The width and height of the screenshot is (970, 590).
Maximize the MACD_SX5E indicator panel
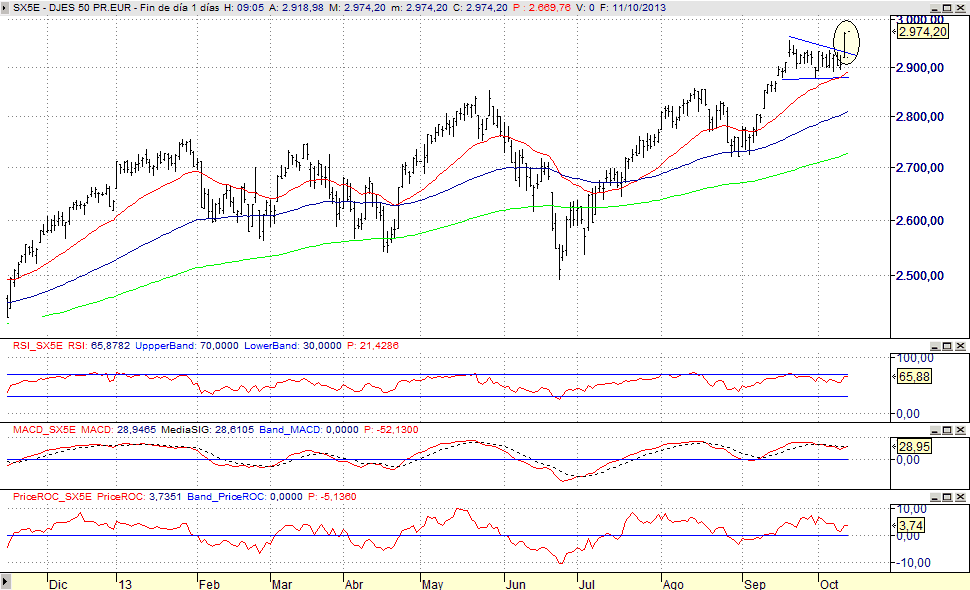coord(947,430)
